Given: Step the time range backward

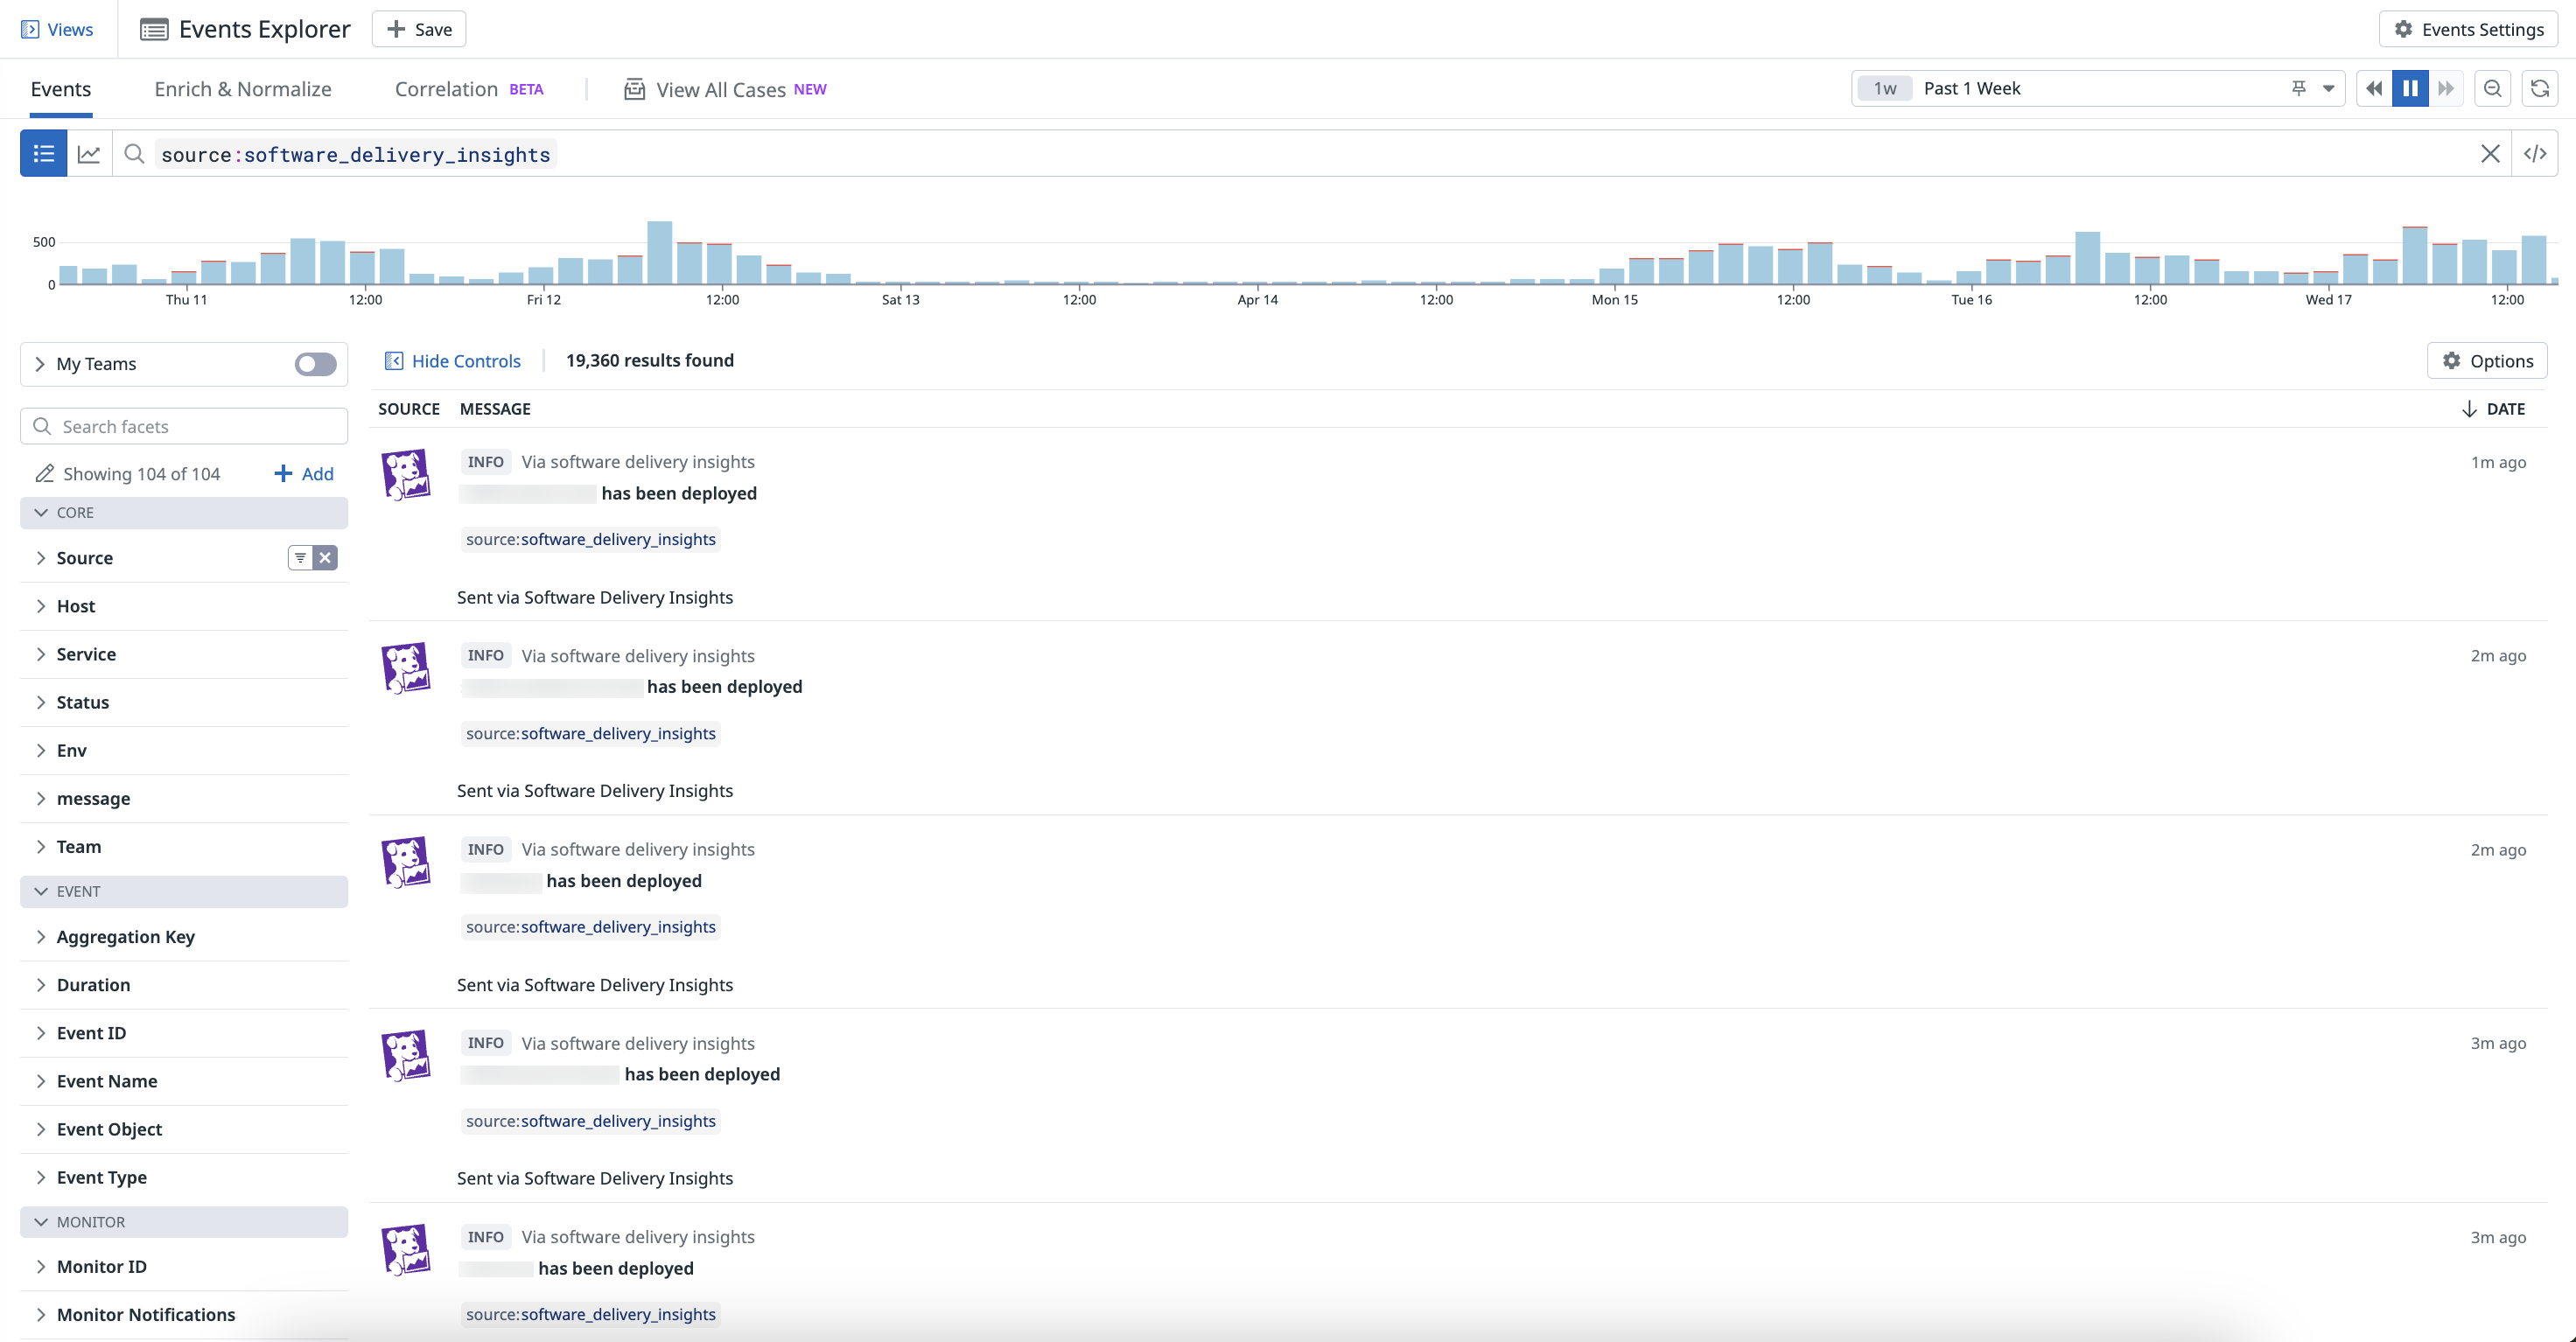Looking at the screenshot, I should pos(2373,88).
